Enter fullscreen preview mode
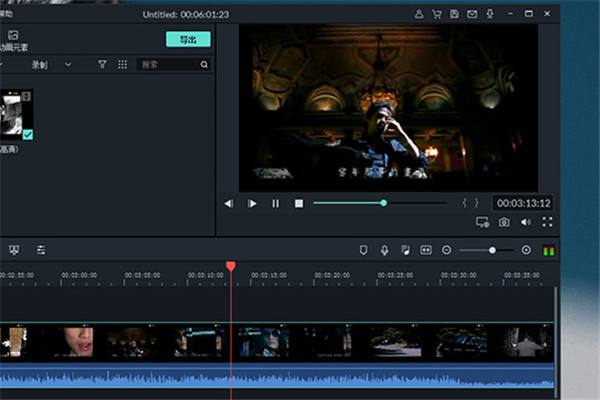600x400 pixels. tap(547, 222)
